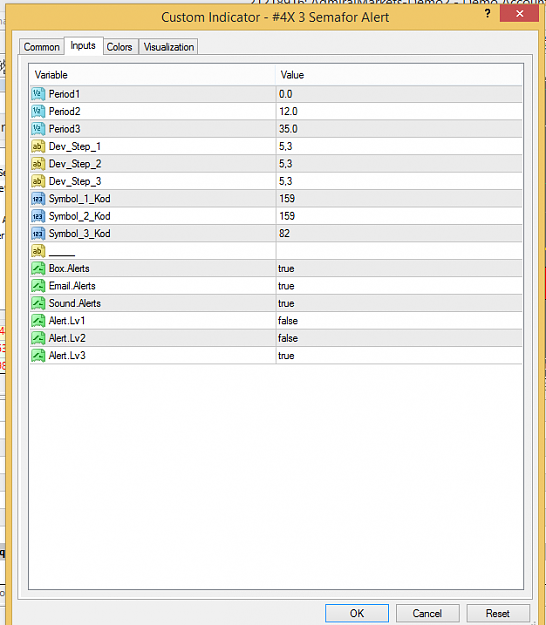The width and height of the screenshot is (546, 625).
Task: Select the Symbol_2_Kod value 159
Action: pyautogui.click(x=287, y=216)
